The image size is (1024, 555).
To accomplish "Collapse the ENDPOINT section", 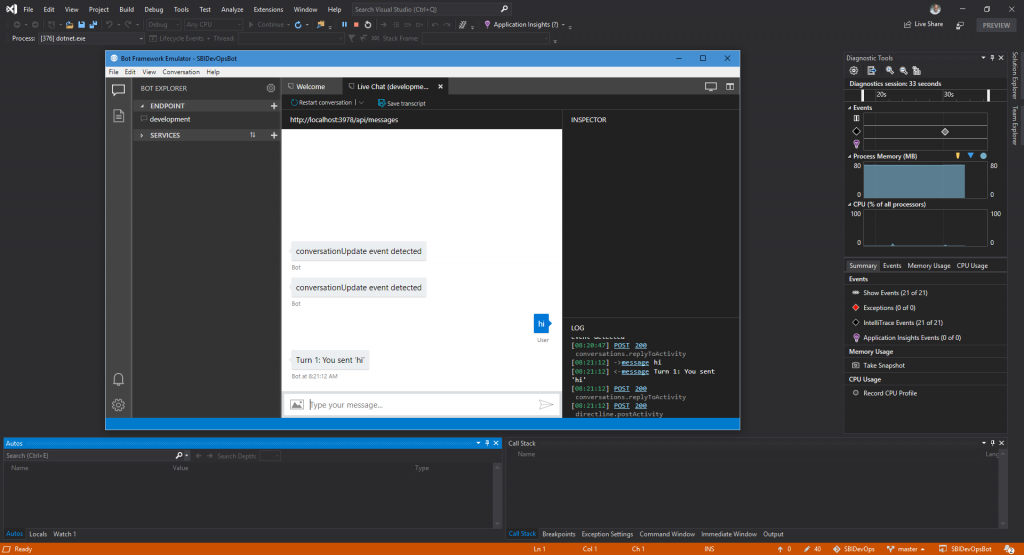I will (142, 106).
